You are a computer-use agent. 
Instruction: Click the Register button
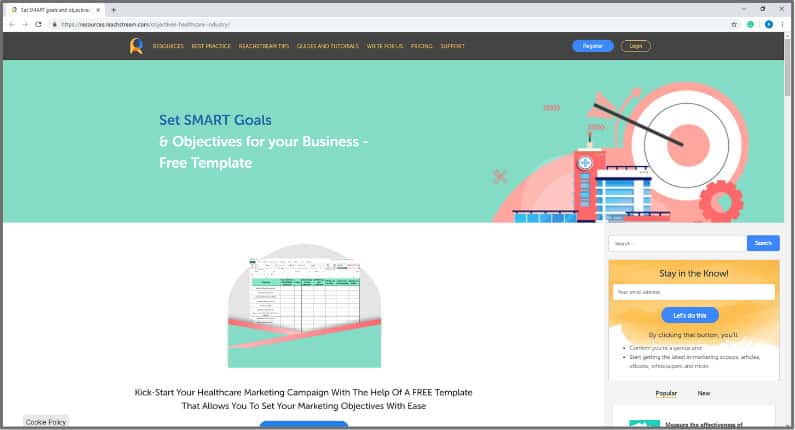point(592,46)
